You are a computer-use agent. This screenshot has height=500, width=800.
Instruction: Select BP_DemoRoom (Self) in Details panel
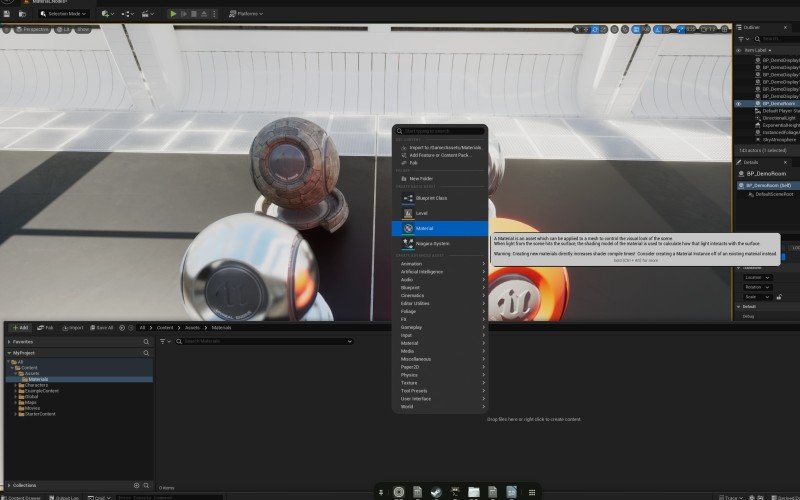point(768,186)
